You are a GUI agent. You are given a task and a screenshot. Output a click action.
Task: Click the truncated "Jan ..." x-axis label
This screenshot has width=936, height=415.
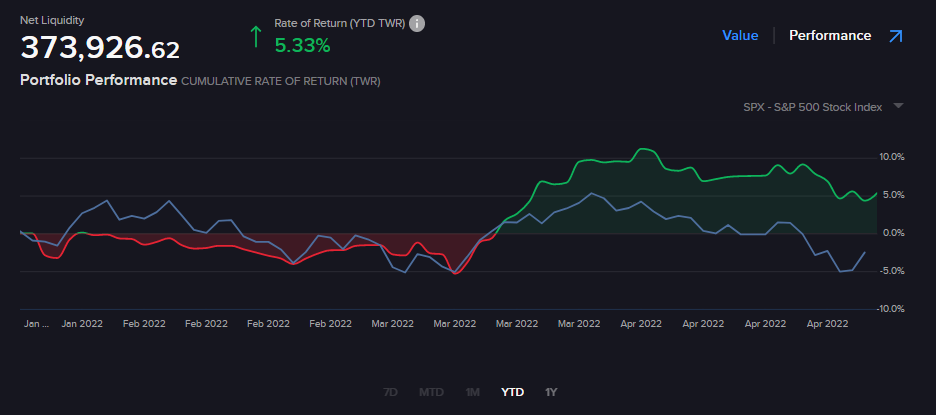[36, 323]
